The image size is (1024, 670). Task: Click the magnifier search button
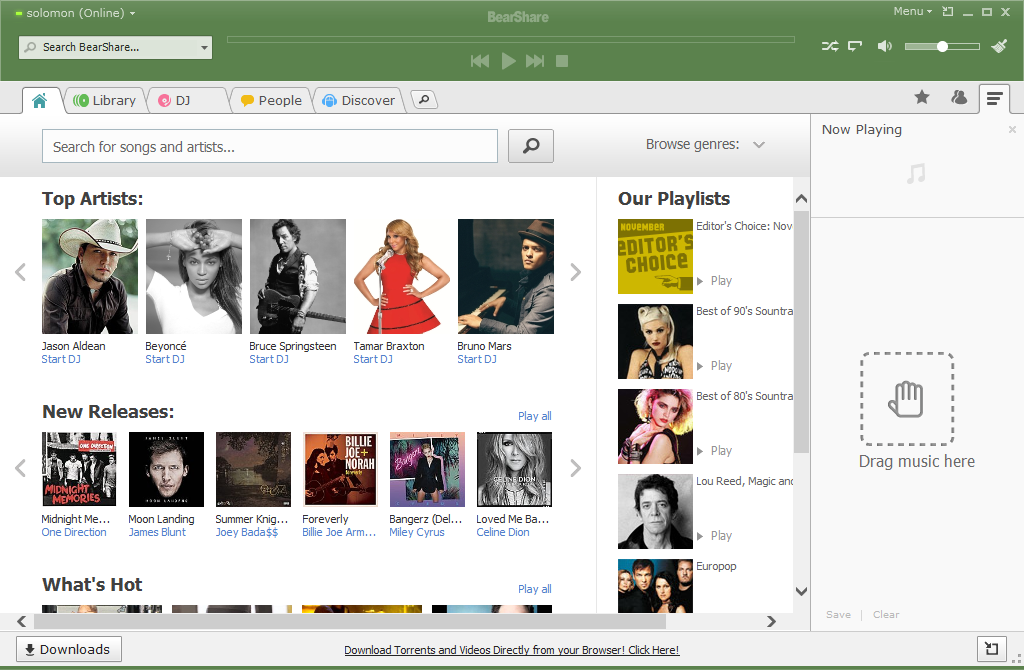tap(531, 146)
